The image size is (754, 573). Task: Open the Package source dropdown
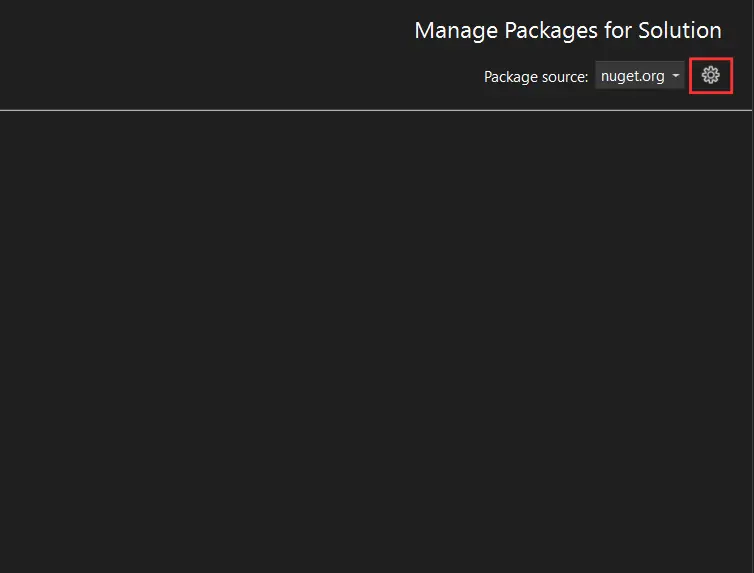[640, 76]
